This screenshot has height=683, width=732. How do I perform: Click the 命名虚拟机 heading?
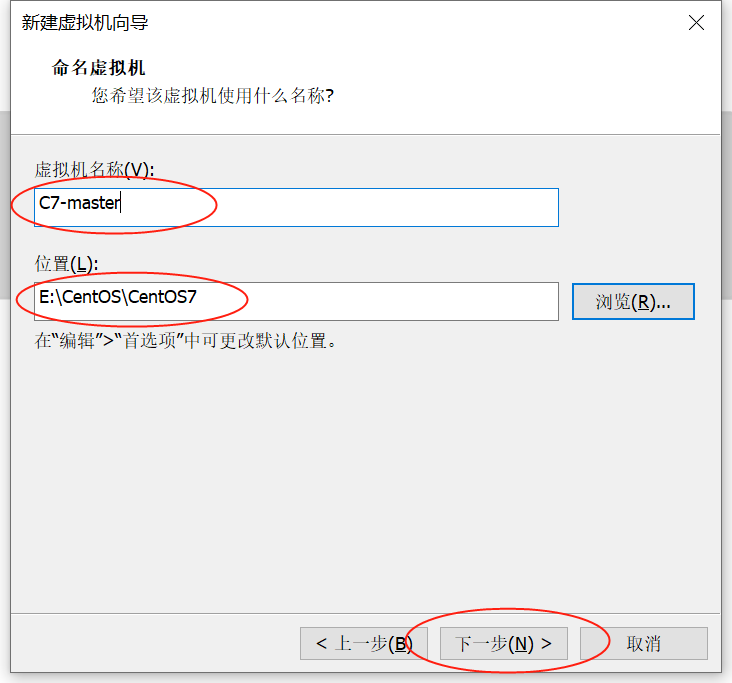click(x=99, y=68)
